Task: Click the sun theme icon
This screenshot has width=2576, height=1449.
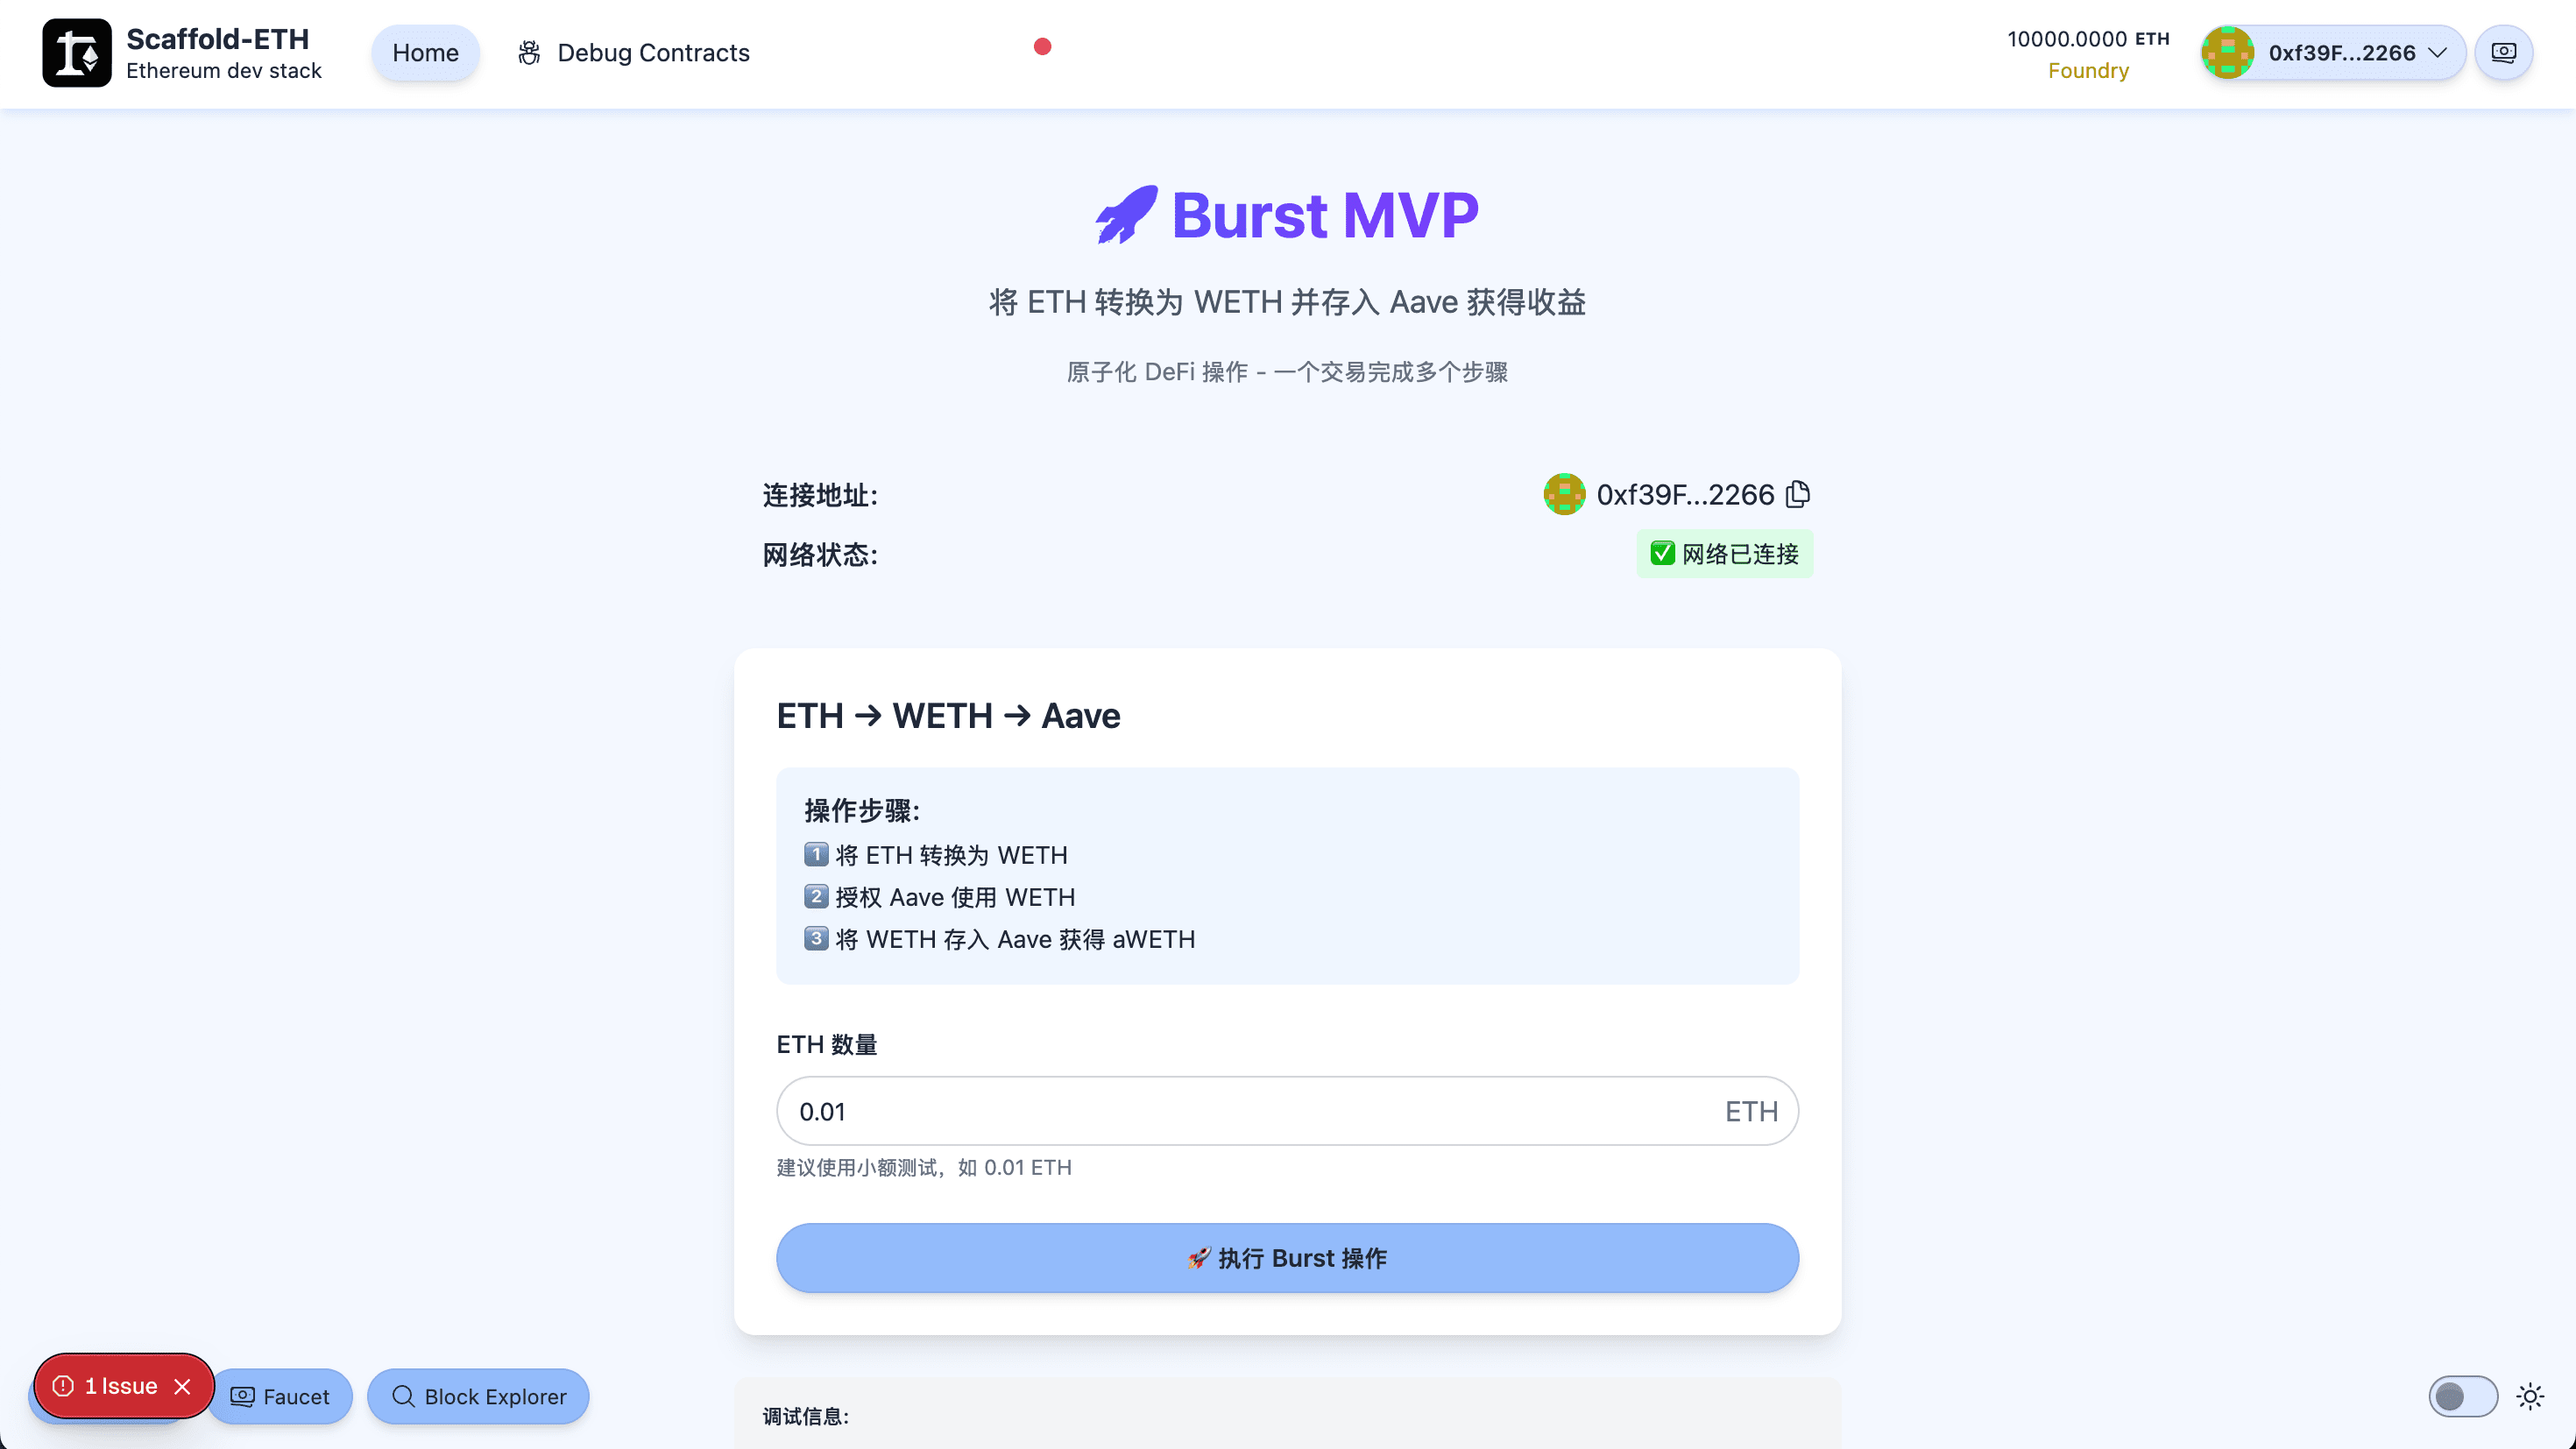Action: (x=2530, y=1396)
